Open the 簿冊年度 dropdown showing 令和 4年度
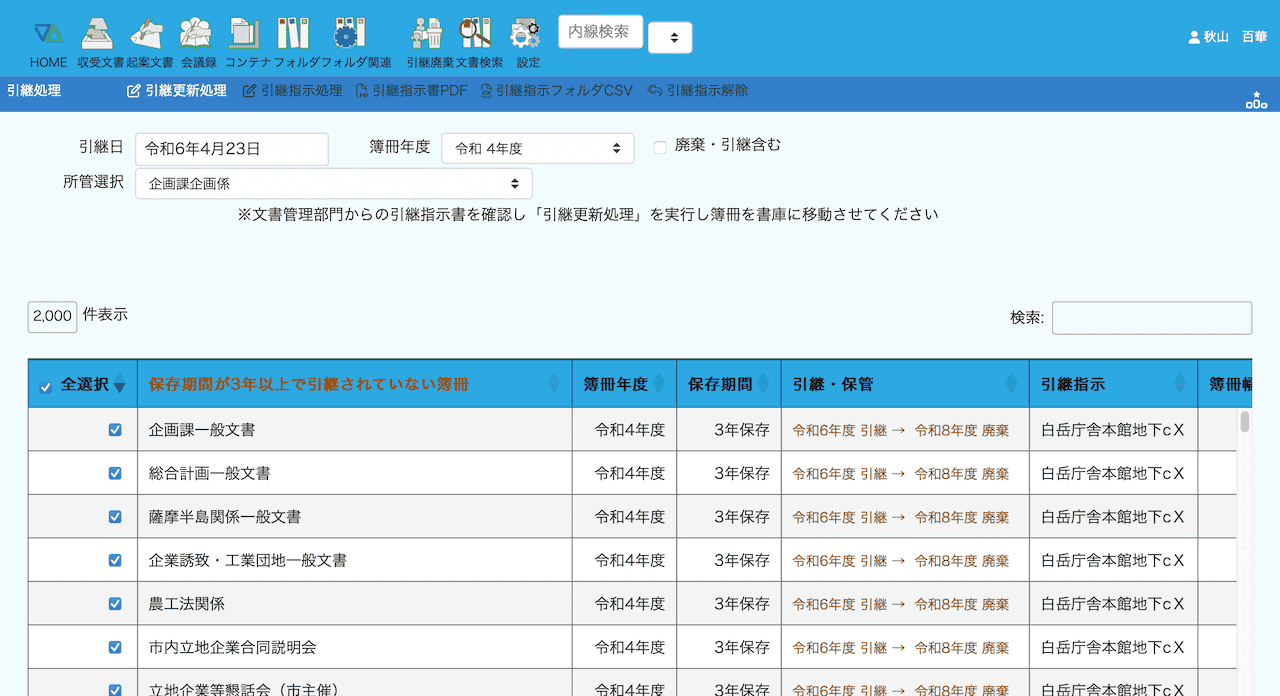Viewport: 1280px width, 696px height. click(537, 149)
